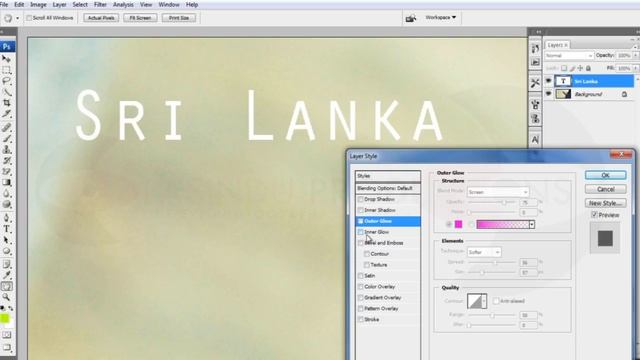Screen dimensions: 640x360
Task: Enable the Satin checkbox
Action: click(360, 276)
